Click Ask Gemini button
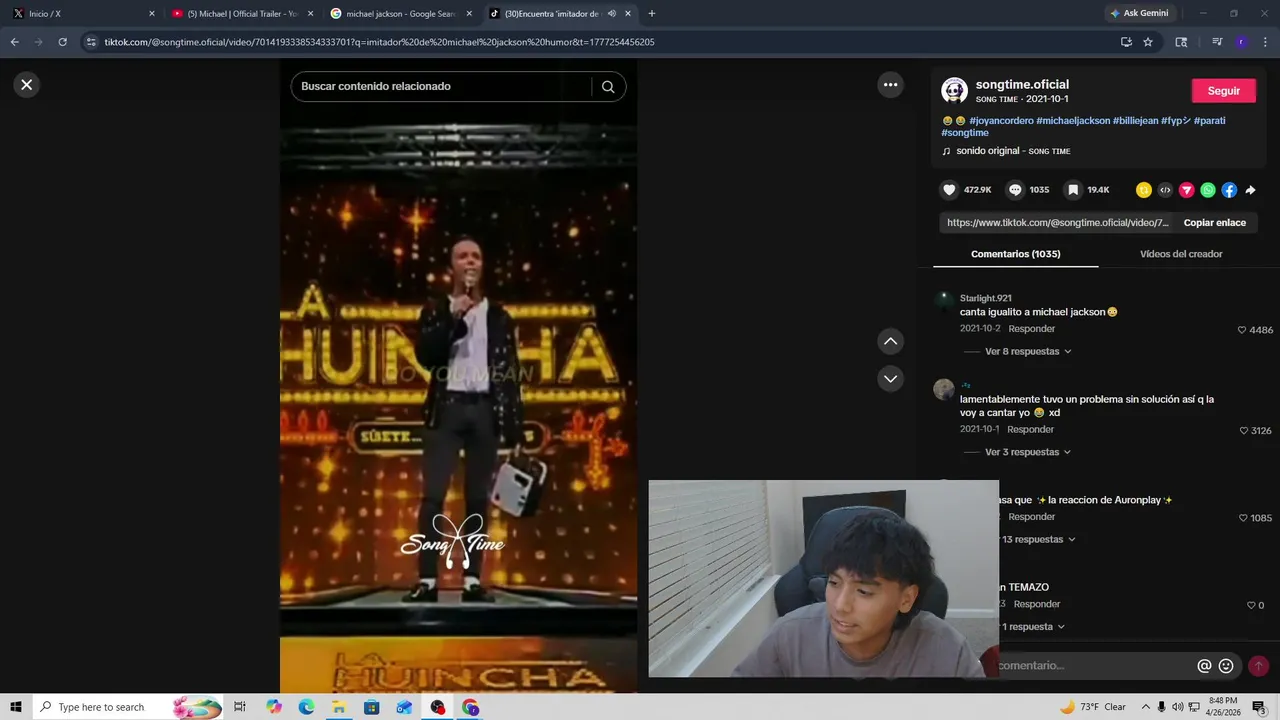 1139,13
